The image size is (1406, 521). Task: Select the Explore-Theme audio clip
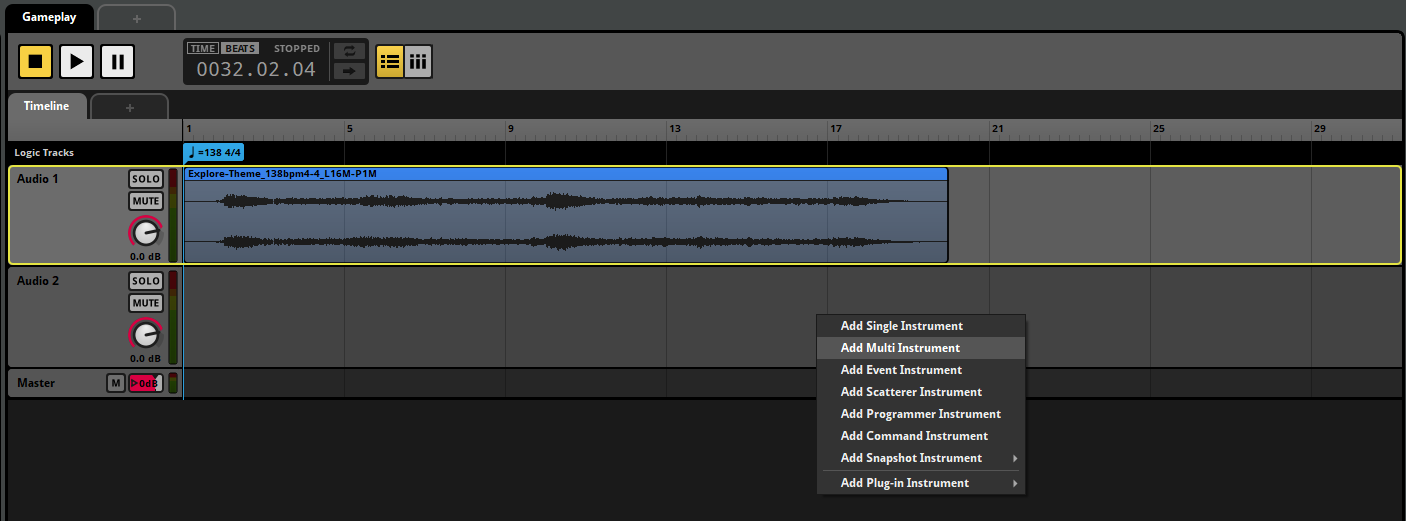pos(566,215)
